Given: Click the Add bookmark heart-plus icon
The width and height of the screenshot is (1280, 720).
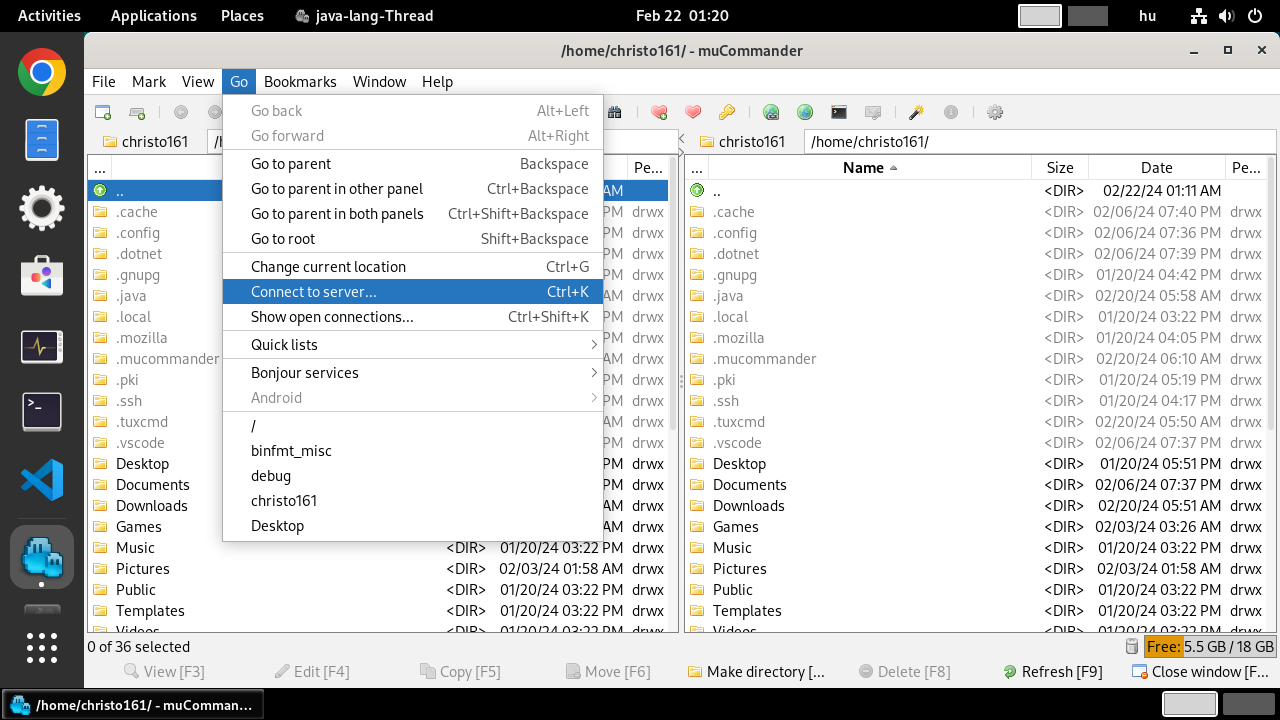Looking at the screenshot, I should click(659, 113).
